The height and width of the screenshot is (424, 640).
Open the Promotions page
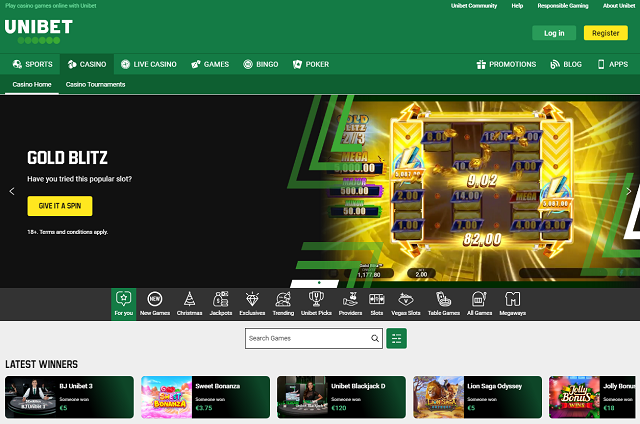[507, 64]
